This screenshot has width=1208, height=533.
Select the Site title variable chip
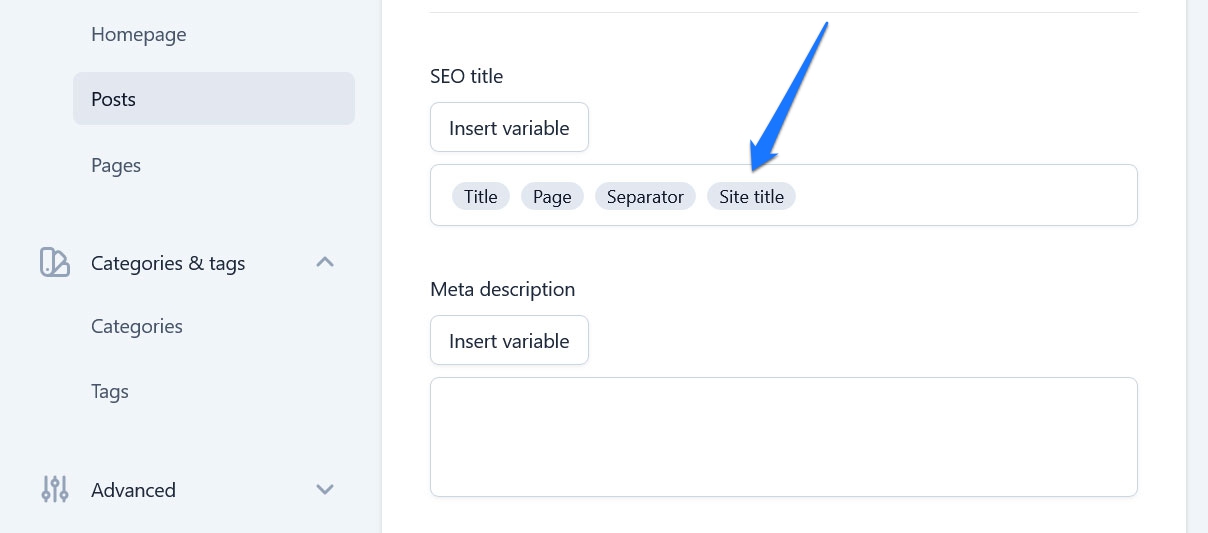click(751, 197)
